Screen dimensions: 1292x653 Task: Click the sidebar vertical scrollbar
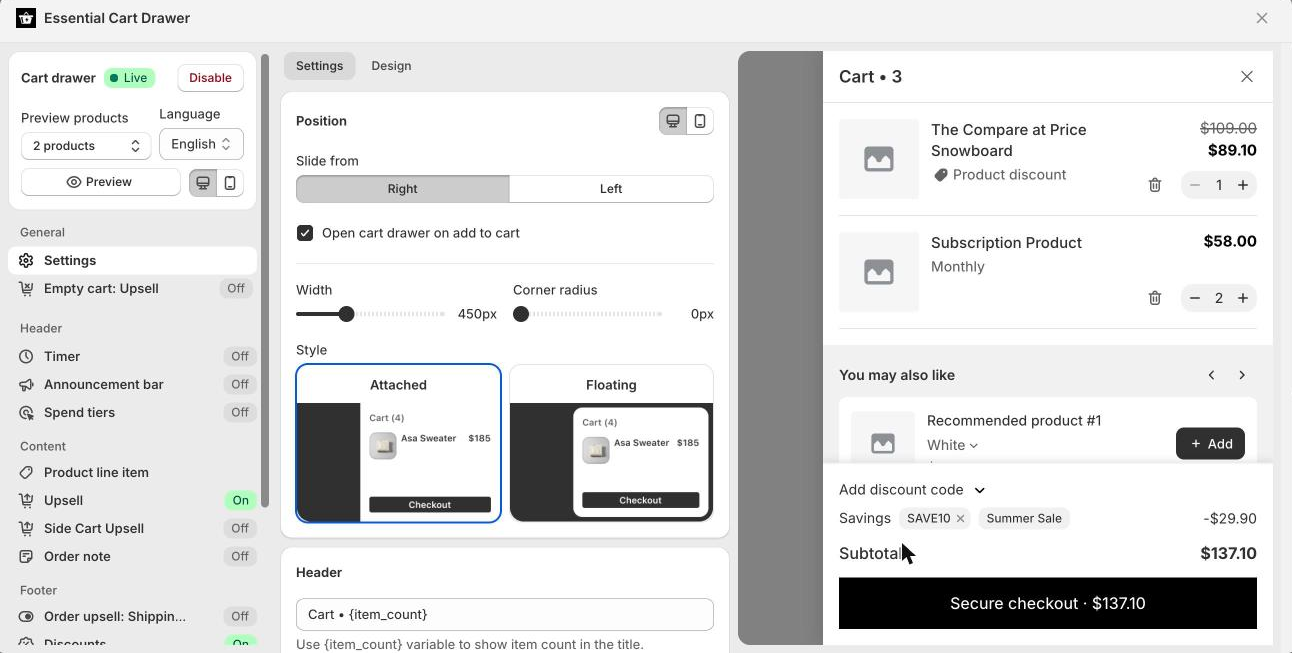coord(265,280)
